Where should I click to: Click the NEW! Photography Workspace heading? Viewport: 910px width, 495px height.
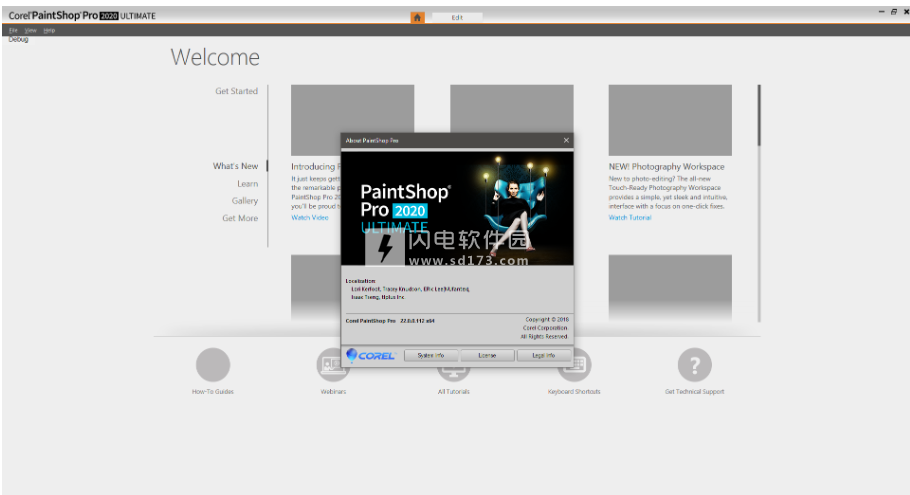click(x=666, y=167)
